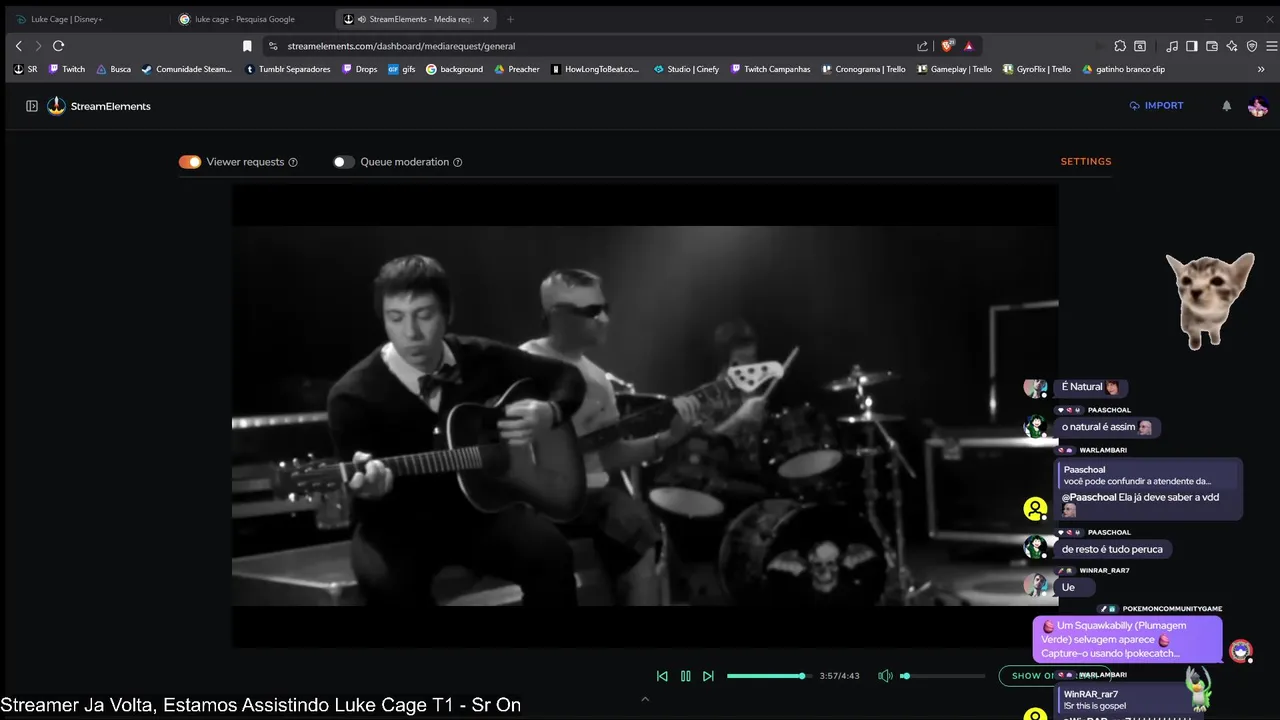Open the Preacher bookmark
This screenshot has width=1280, height=720.
point(516,69)
